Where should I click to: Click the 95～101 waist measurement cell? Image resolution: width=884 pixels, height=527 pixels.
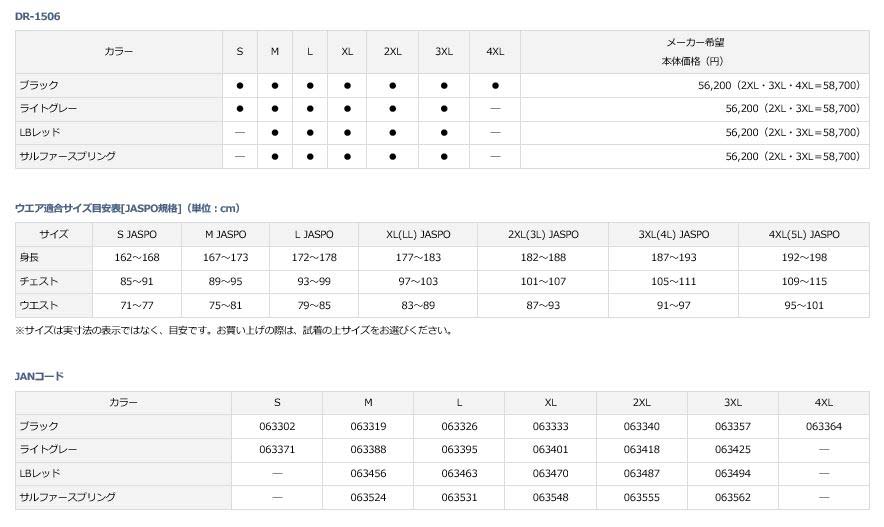804,305
